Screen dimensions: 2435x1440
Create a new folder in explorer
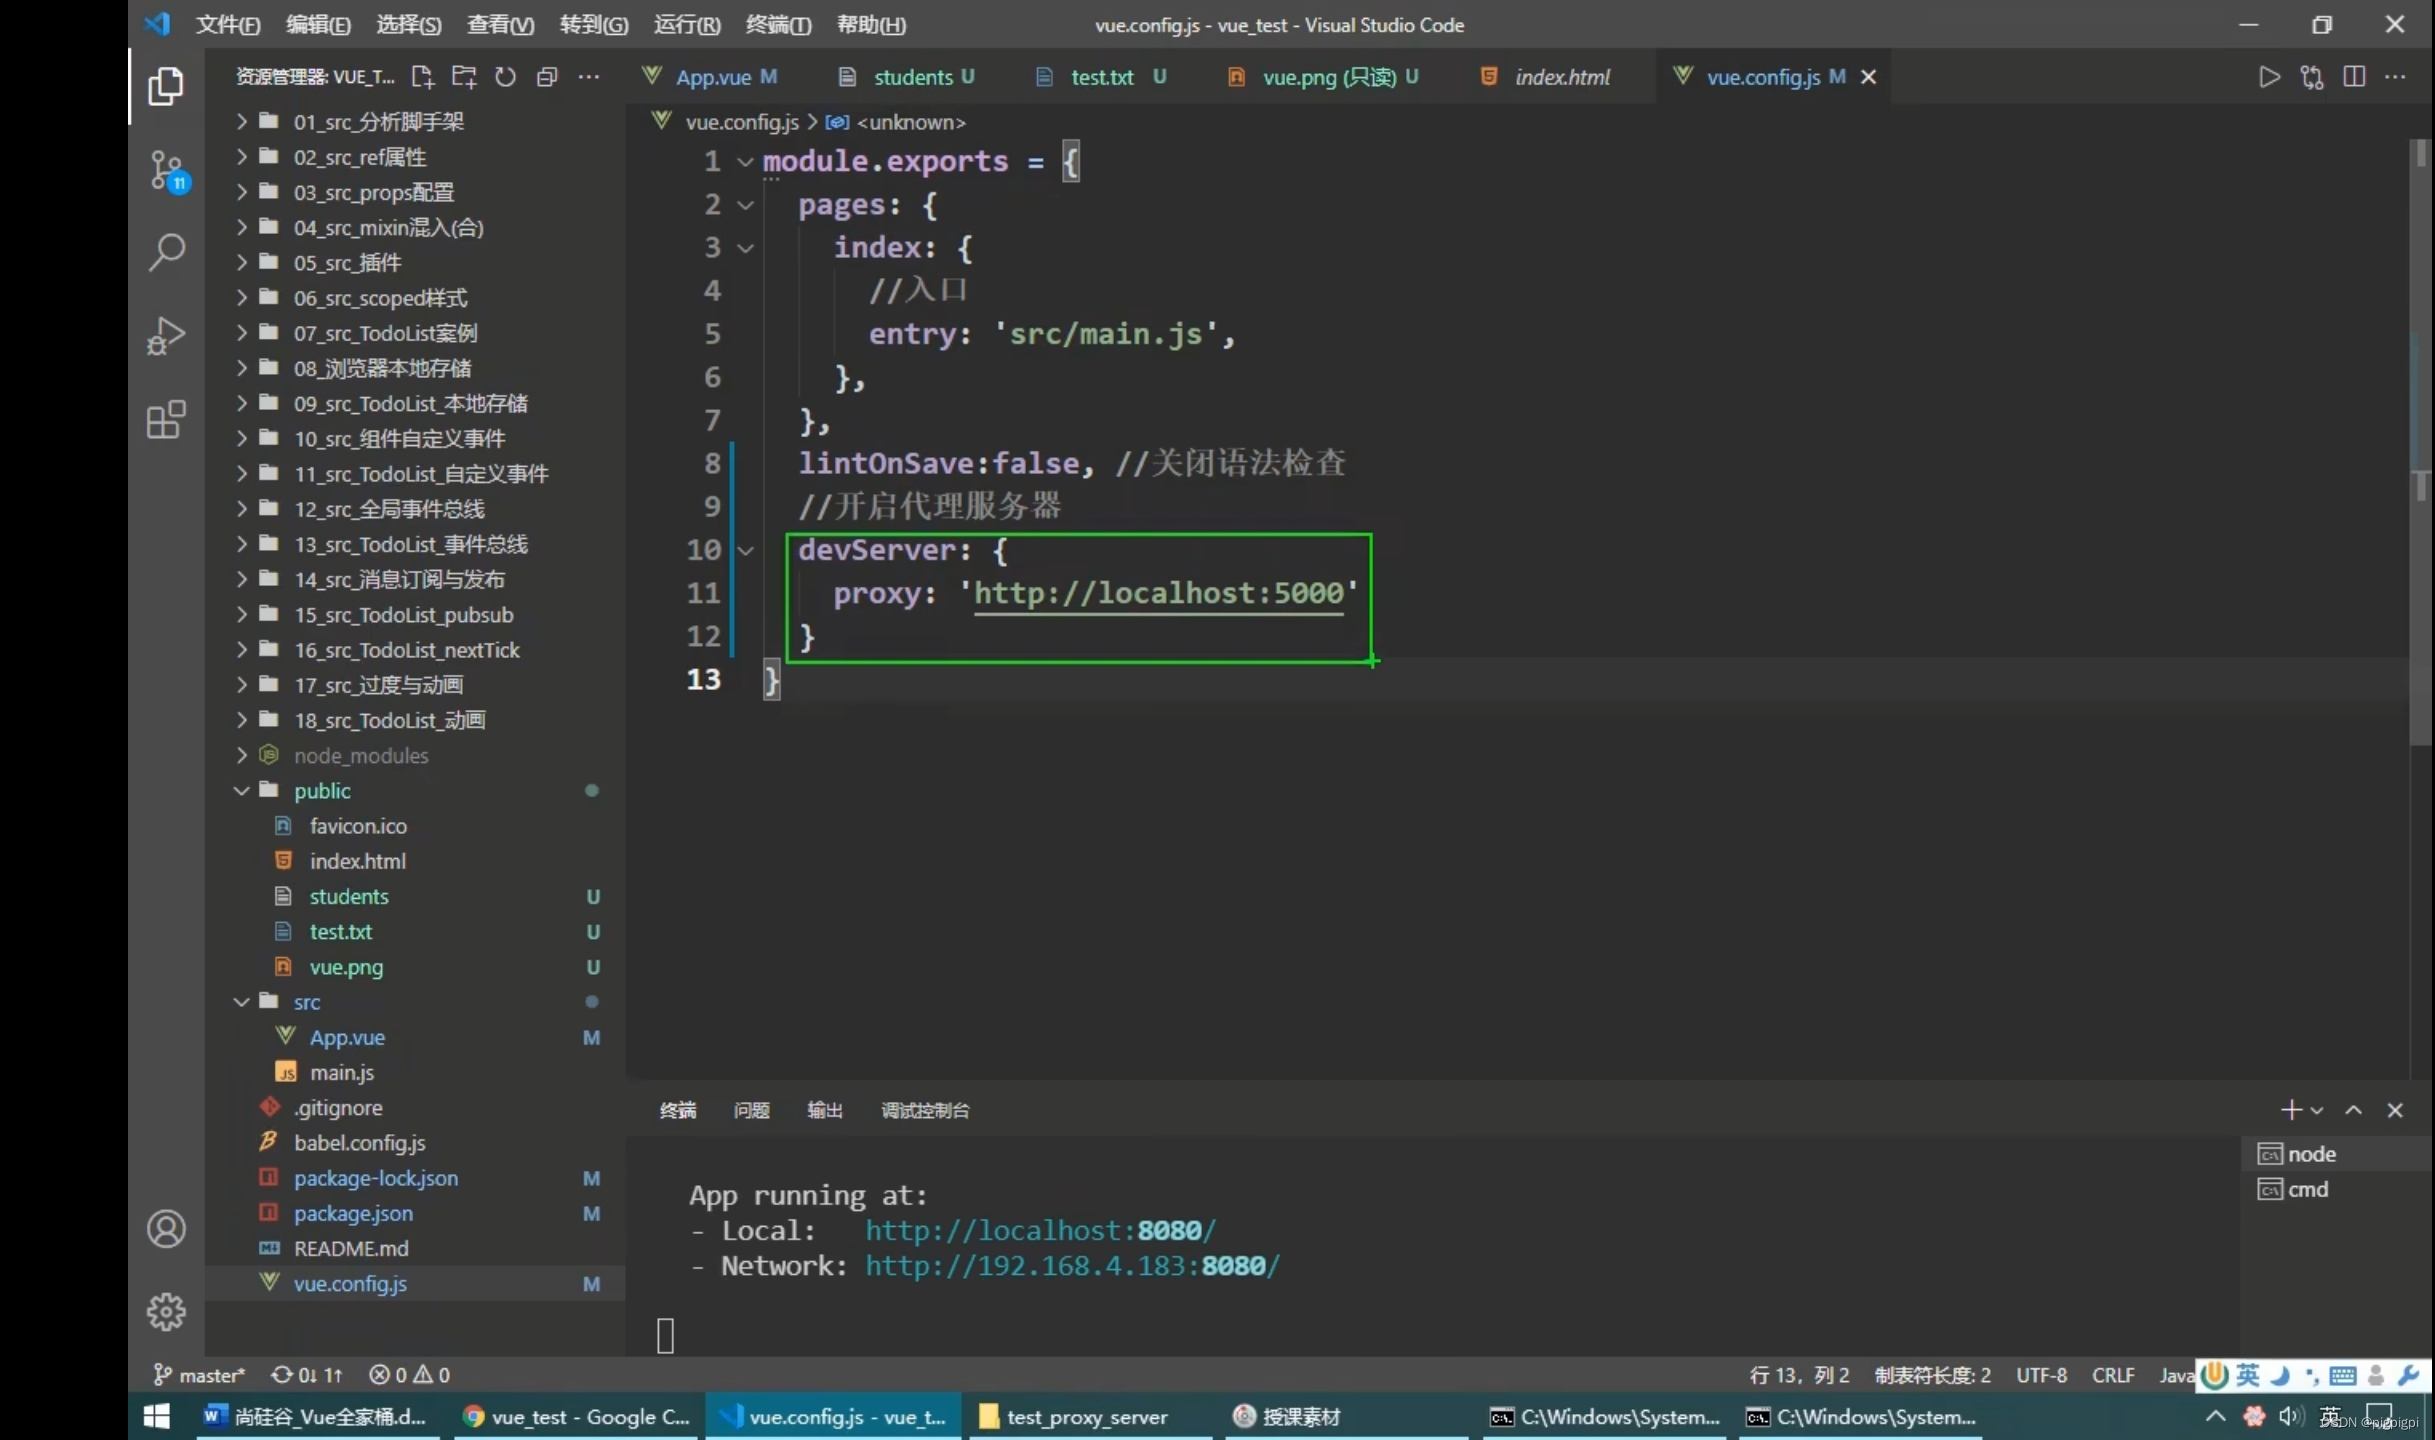(x=464, y=77)
